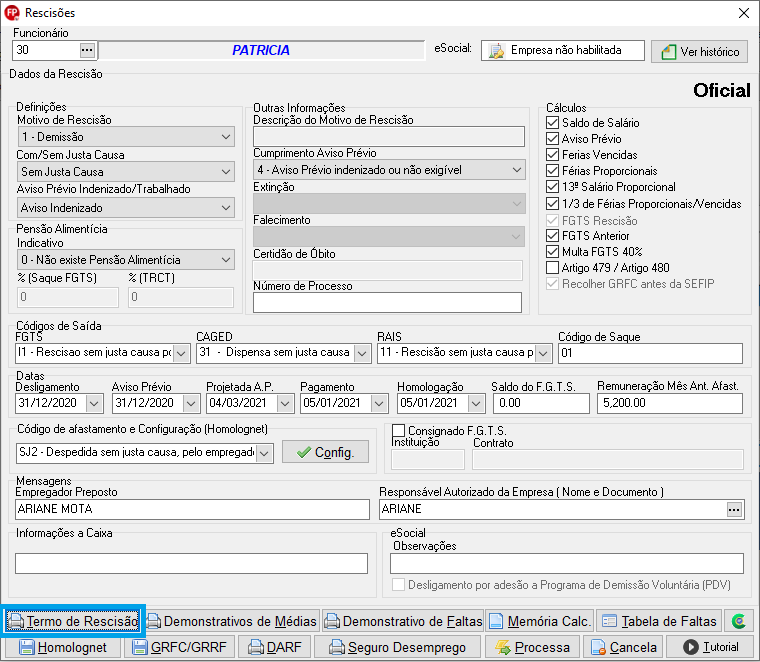Expand Com/Sem Justa Causa dropdown

coord(226,172)
